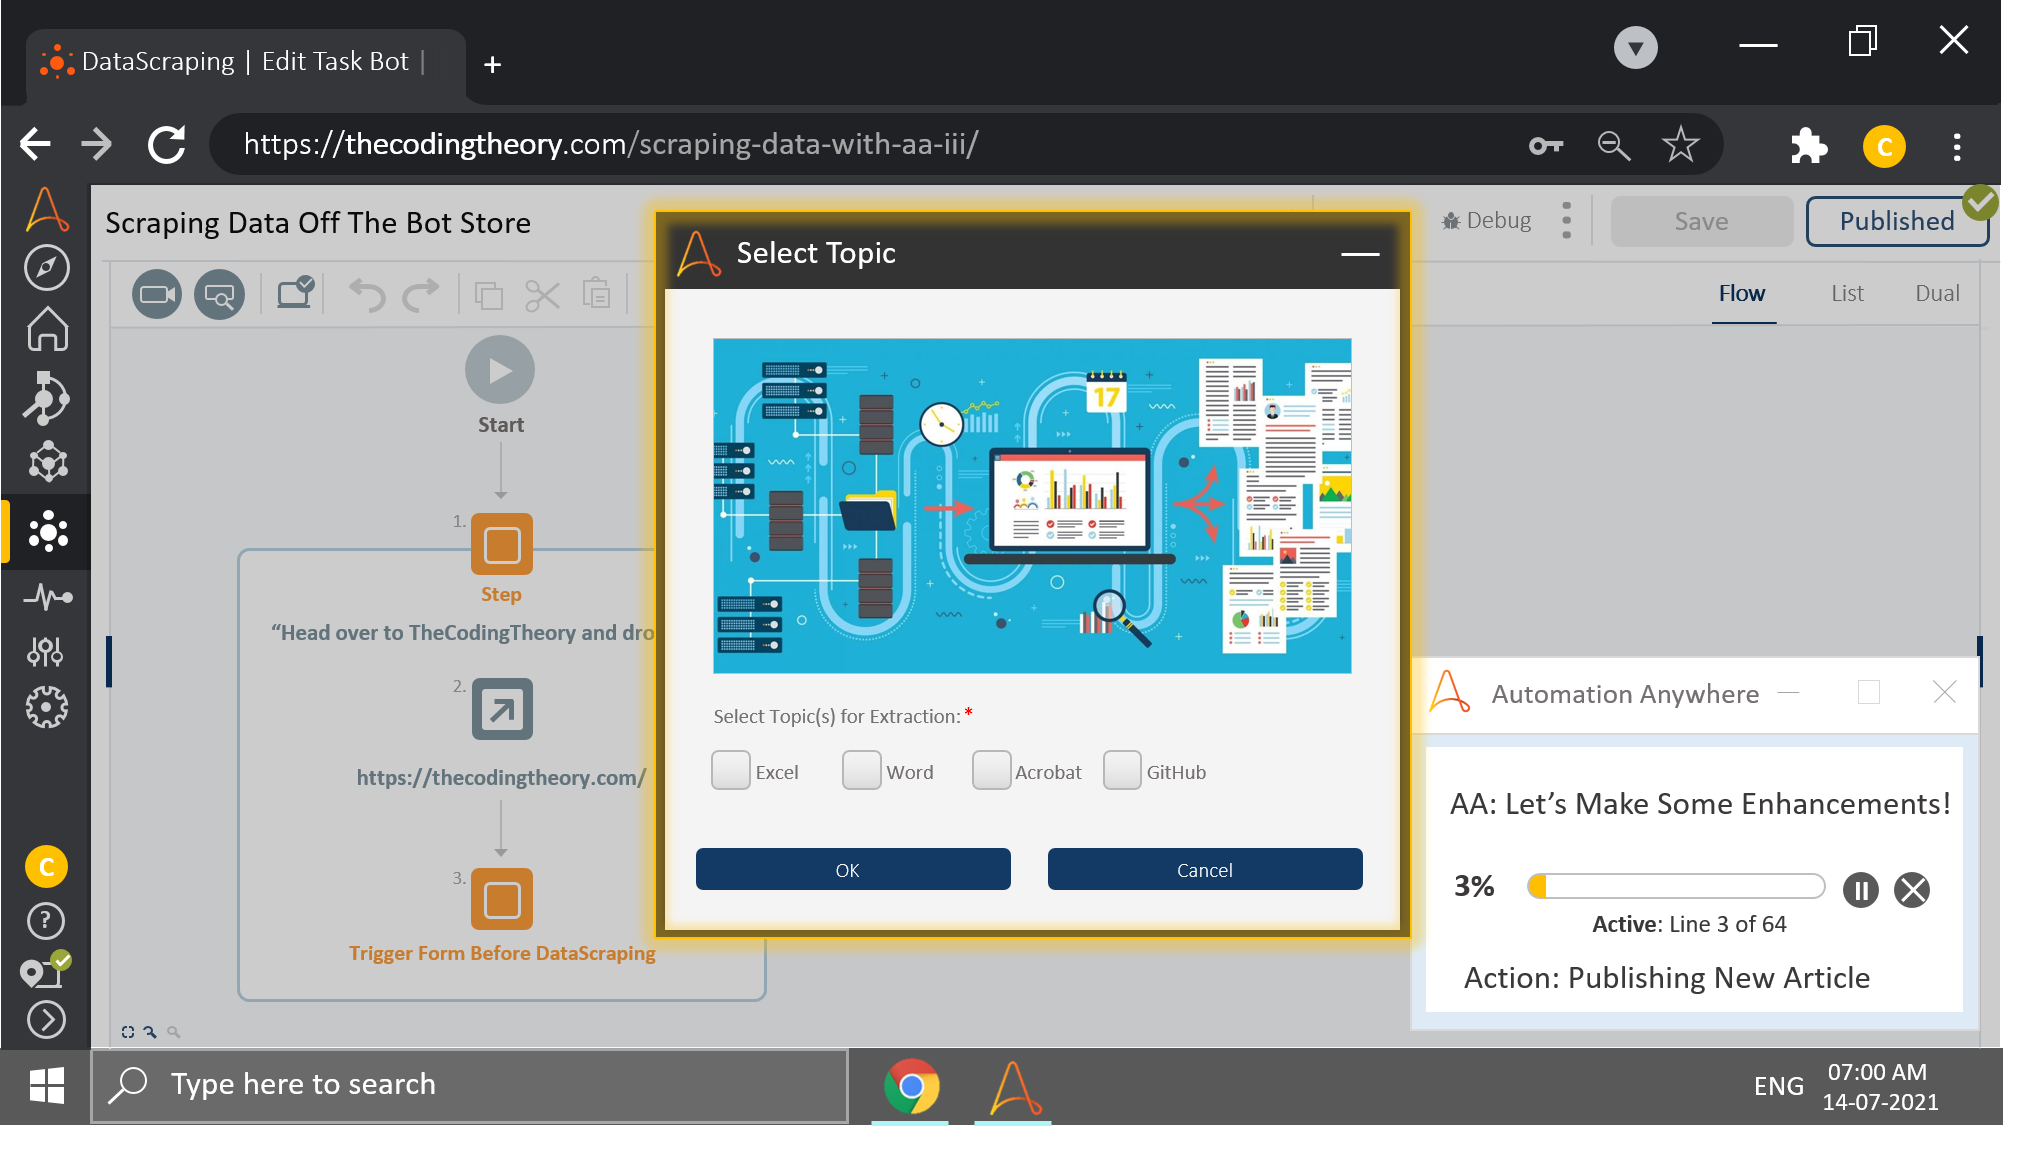Switch to the Dual view tab
The height and width of the screenshot is (1157, 2018).
pos(1937,293)
